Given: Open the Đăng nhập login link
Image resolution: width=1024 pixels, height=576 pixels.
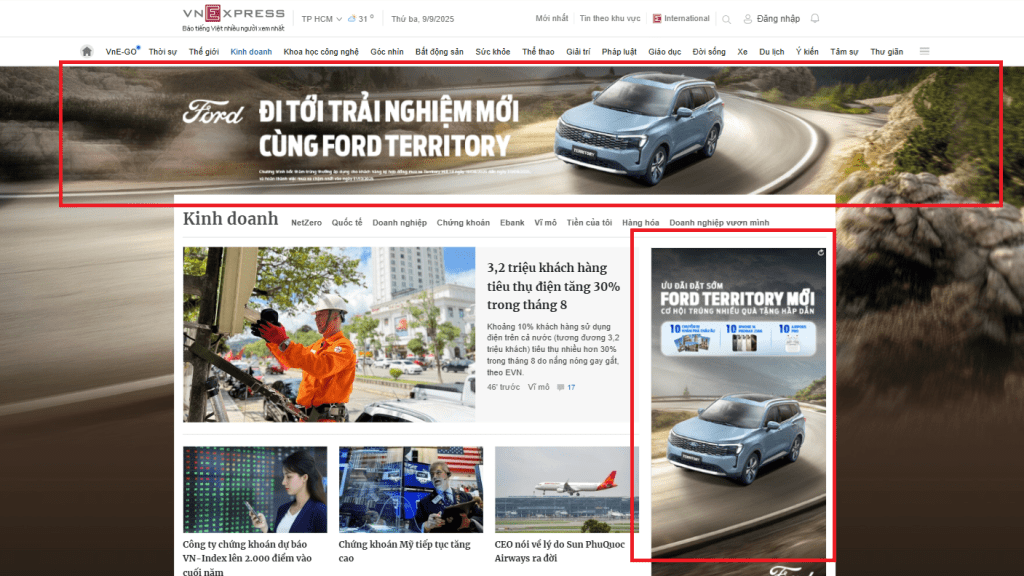Looking at the screenshot, I should pyautogui.click(x=777, y=19).
